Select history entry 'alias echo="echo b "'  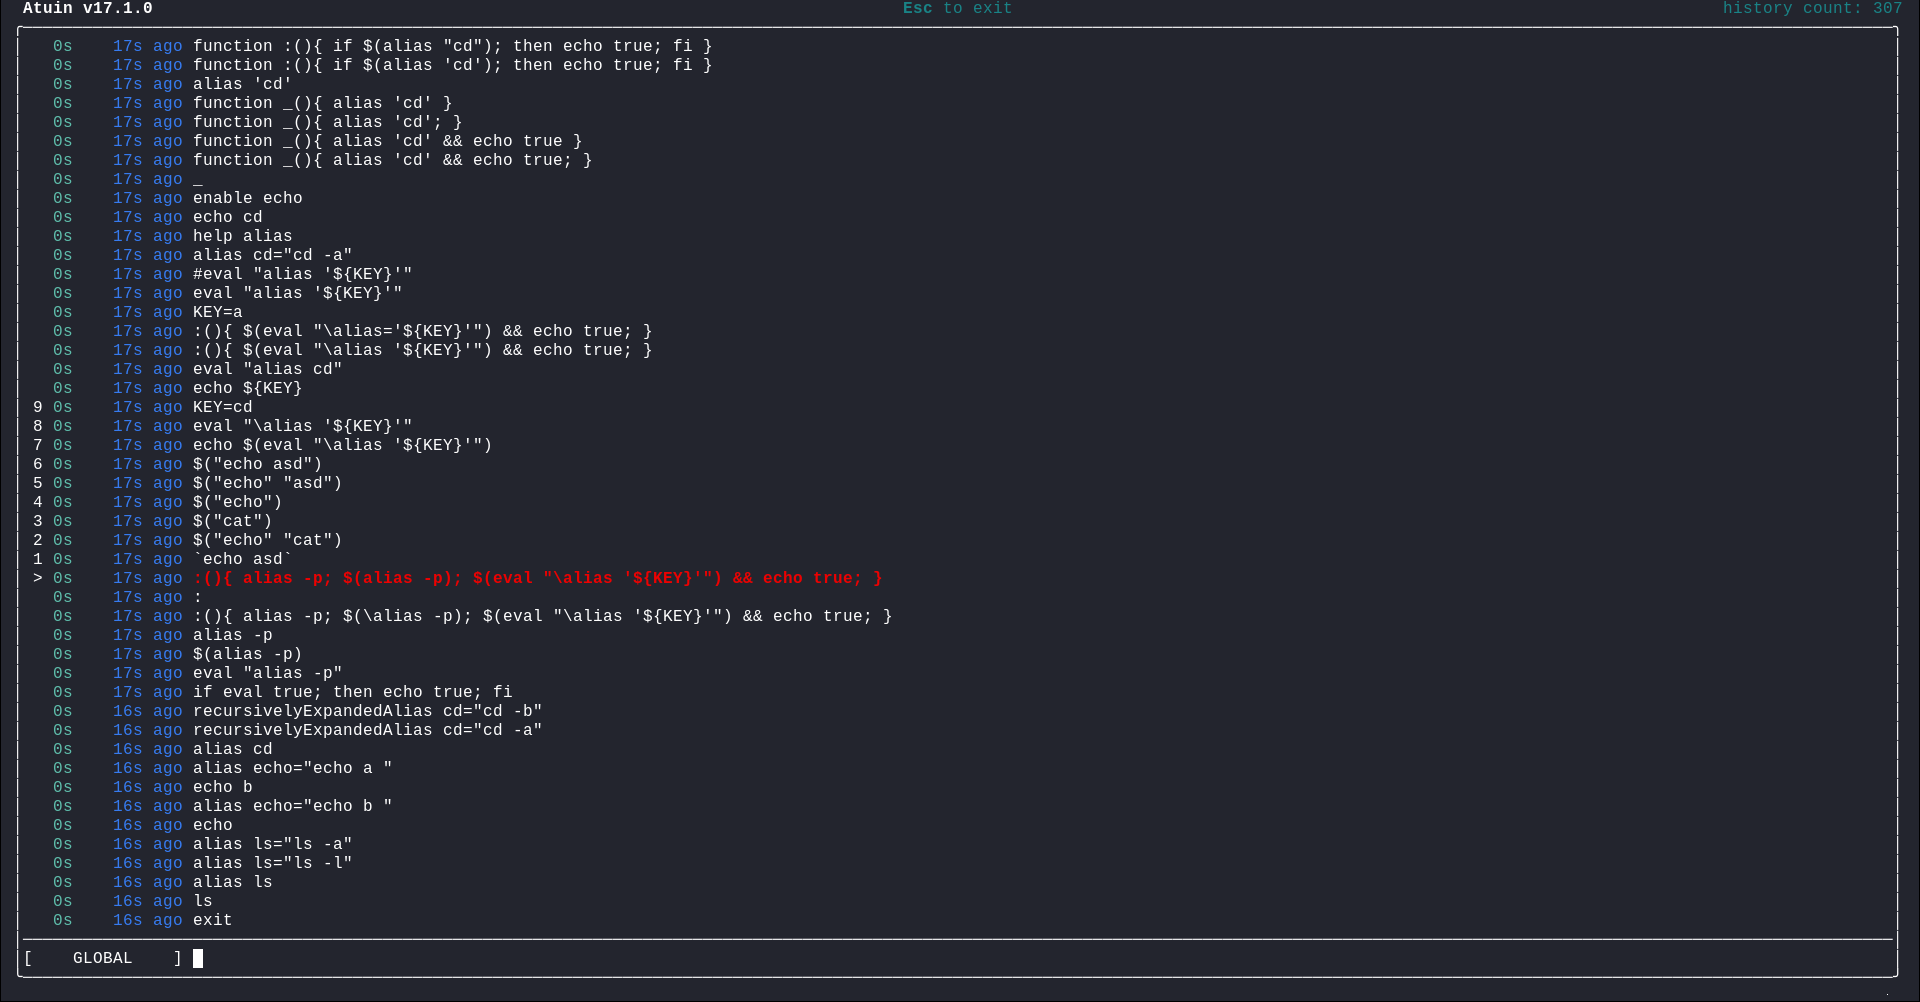[x=293, y=806]
